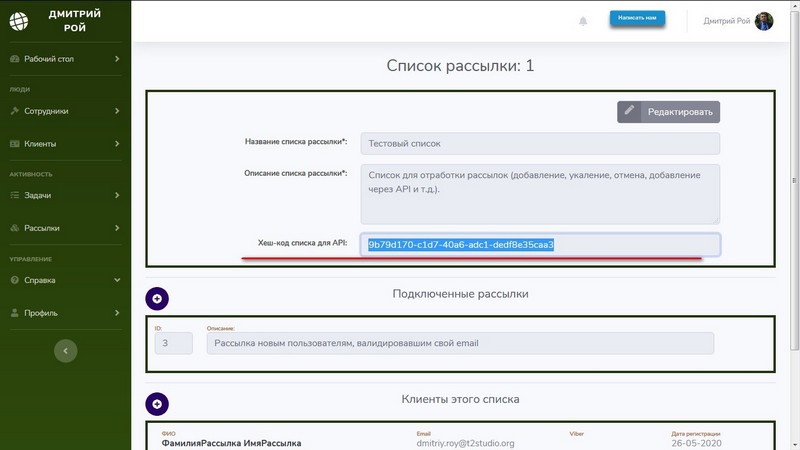Viewport: 800px width, 450px height.
Task: Click the notification bell icon
Action: tap(583, 21)
